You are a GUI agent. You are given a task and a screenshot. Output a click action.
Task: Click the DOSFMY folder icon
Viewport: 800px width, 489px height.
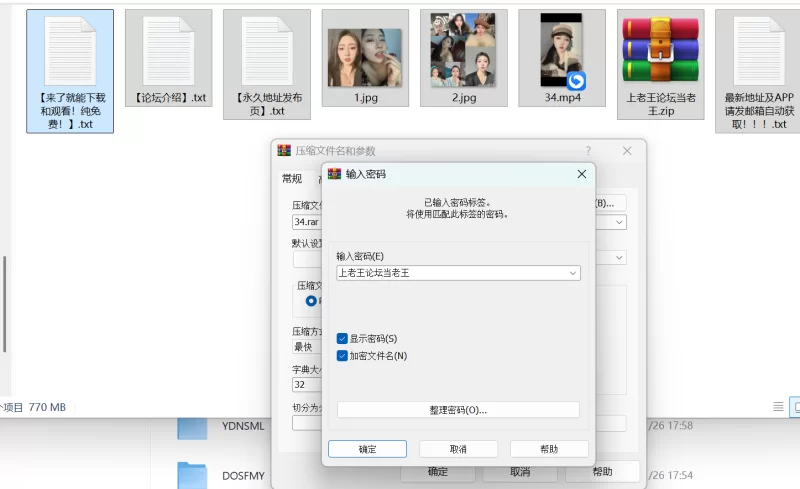(192, 475)
